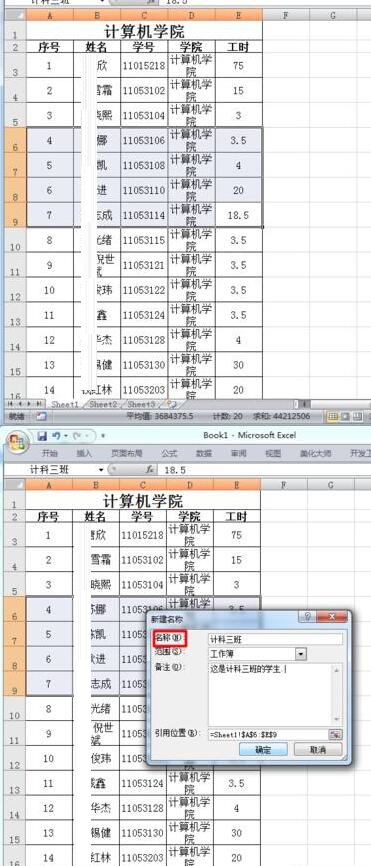
Task: Click the 引用位置 reference field
Action: click(268, 734)
